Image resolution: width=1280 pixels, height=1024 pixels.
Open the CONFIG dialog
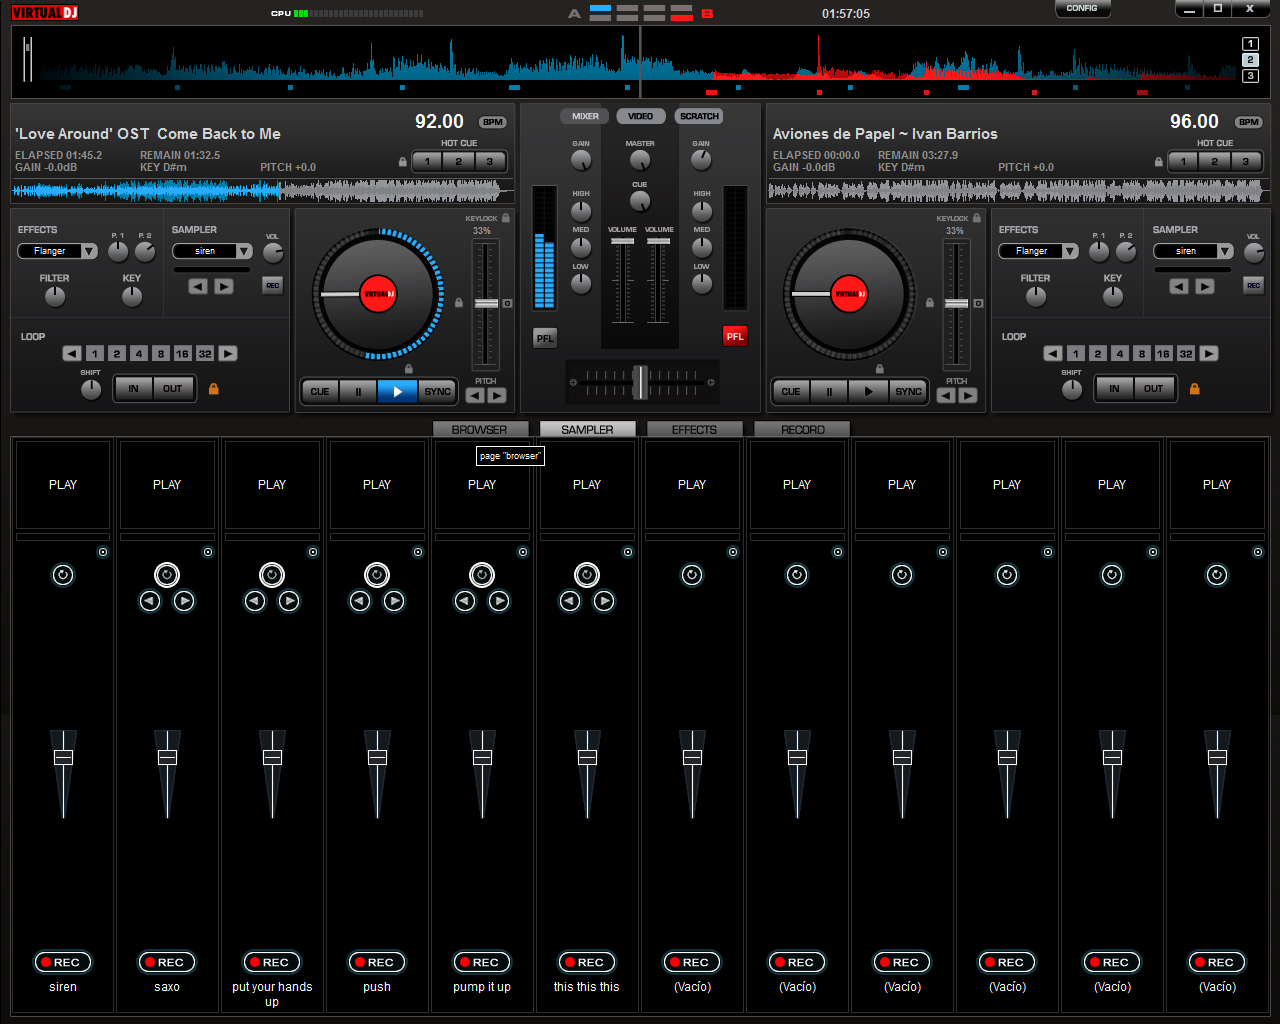(1083, 9)
